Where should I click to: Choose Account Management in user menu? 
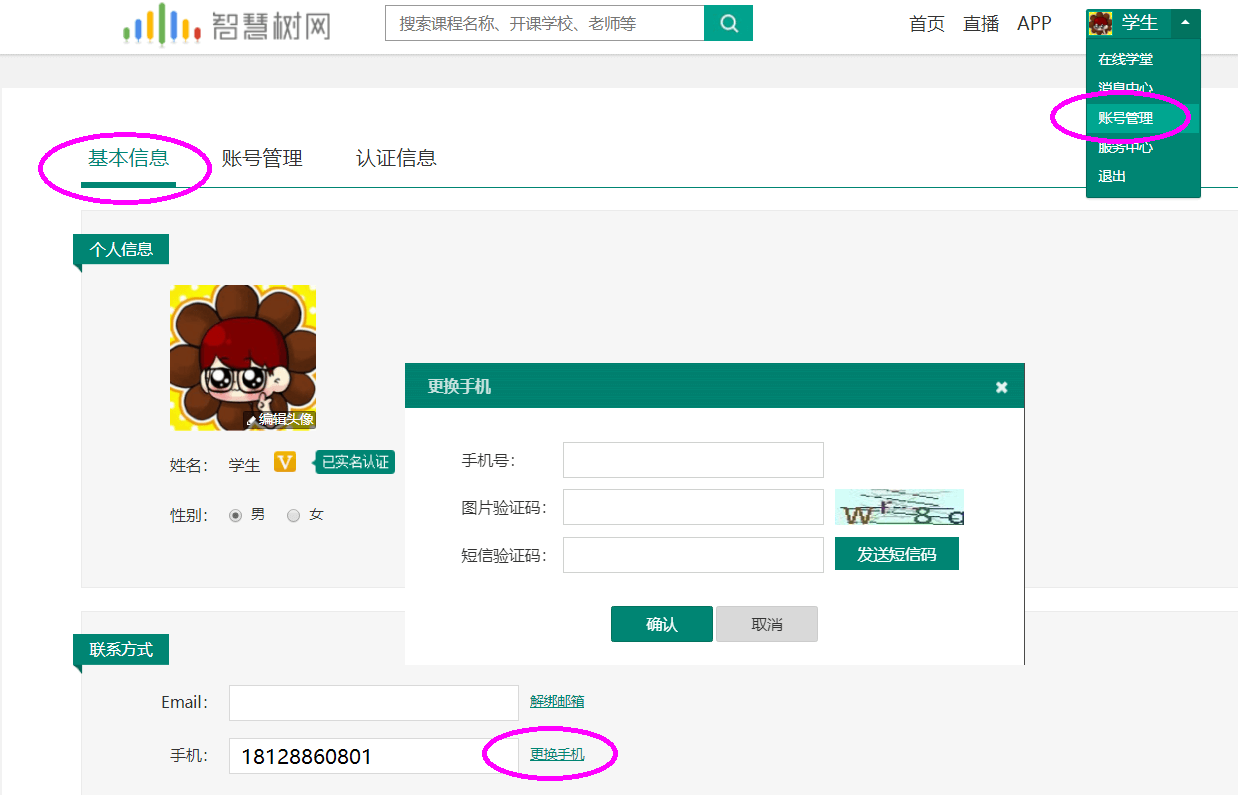point(1125,118)
